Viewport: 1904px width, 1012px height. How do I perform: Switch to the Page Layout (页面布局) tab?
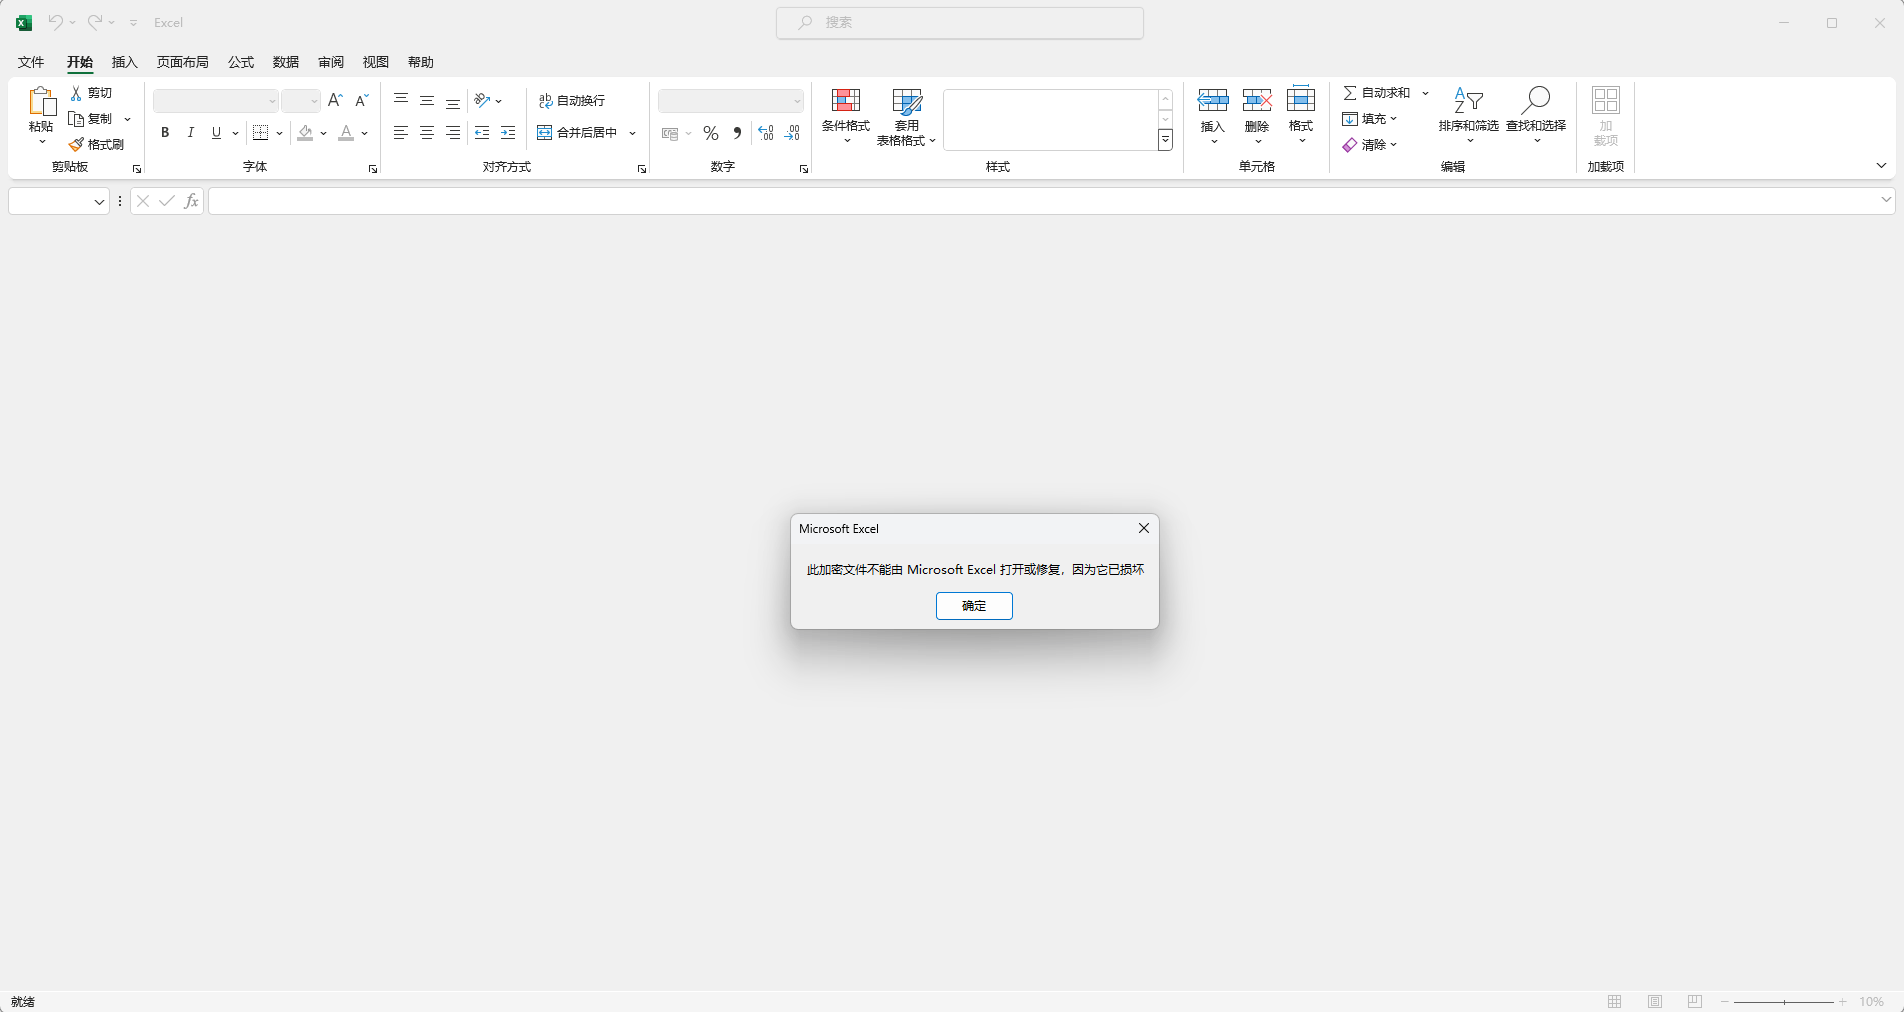coord(183,62)
